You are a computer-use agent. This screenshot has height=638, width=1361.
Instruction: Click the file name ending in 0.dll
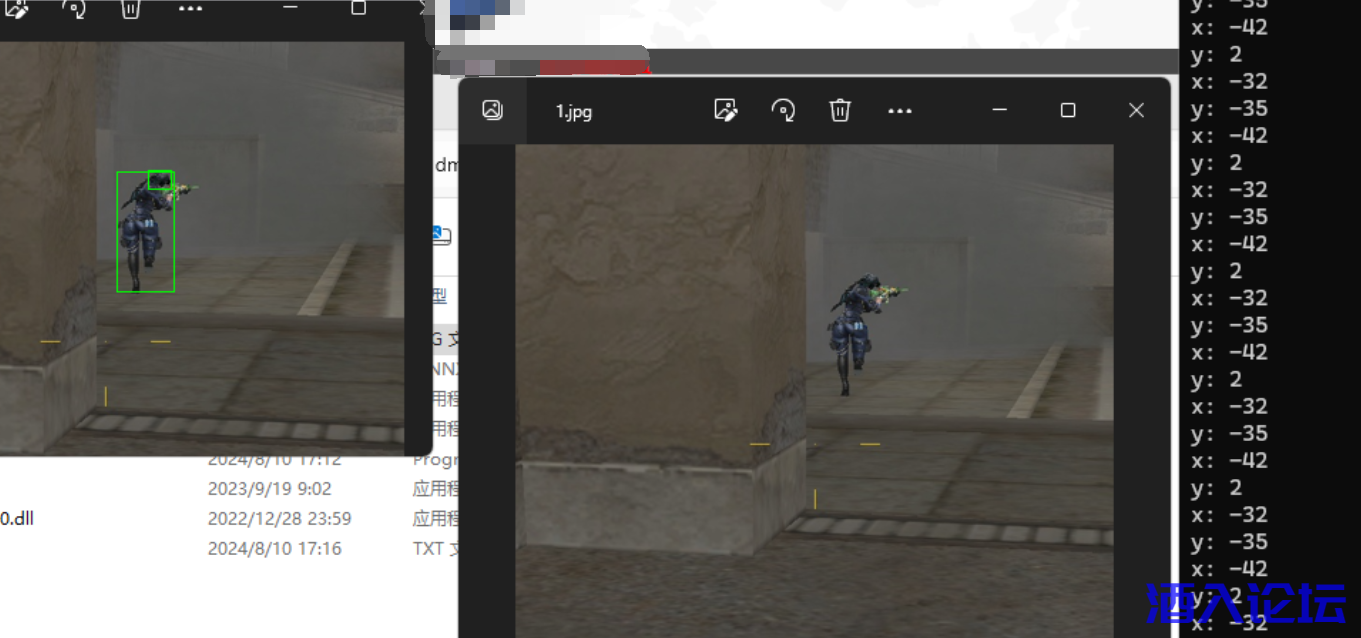point(17,518)
